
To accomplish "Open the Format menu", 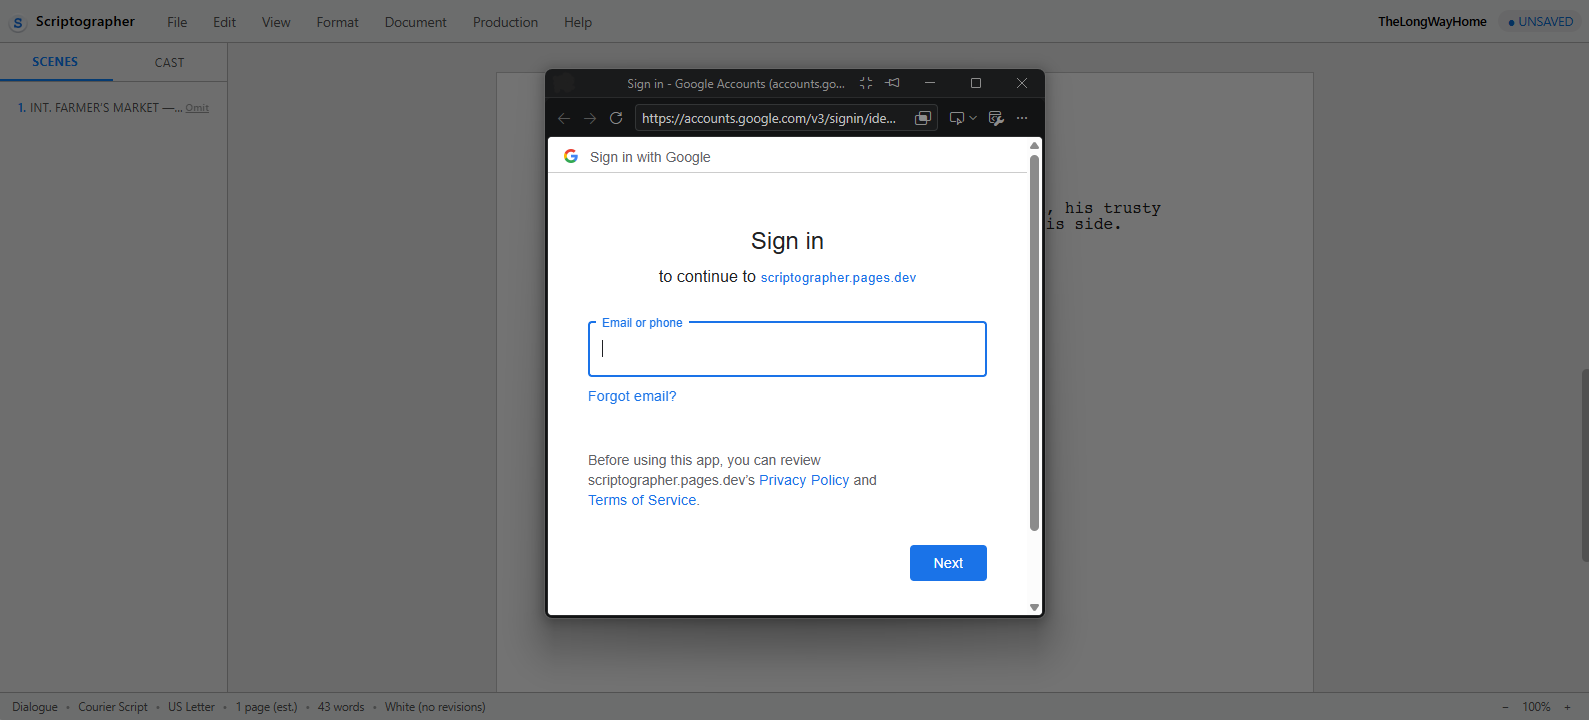I will 337,22.
